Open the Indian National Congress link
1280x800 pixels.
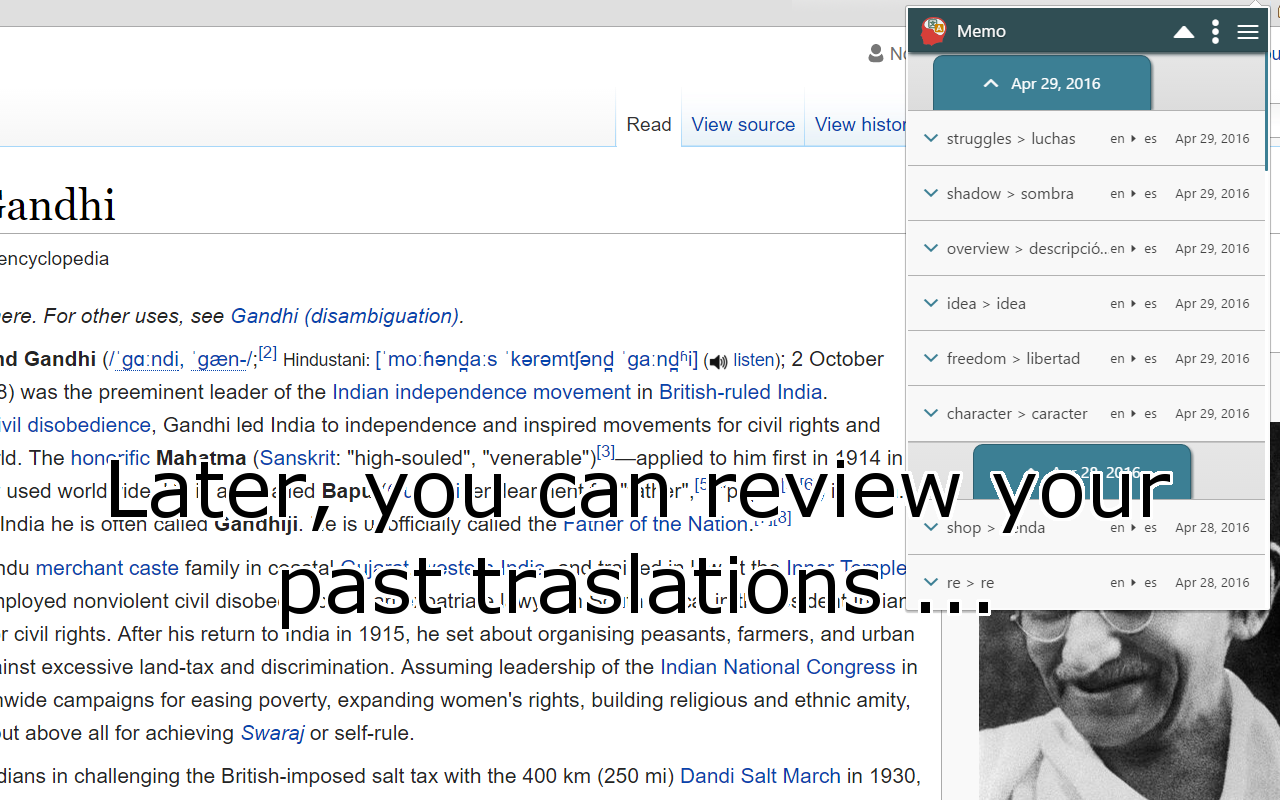(x=778, y=667)
